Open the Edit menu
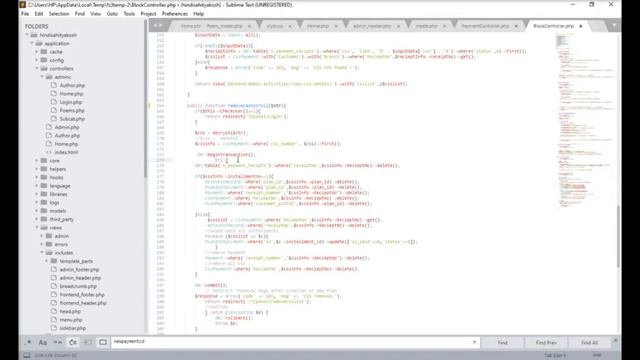 [39, 14]
